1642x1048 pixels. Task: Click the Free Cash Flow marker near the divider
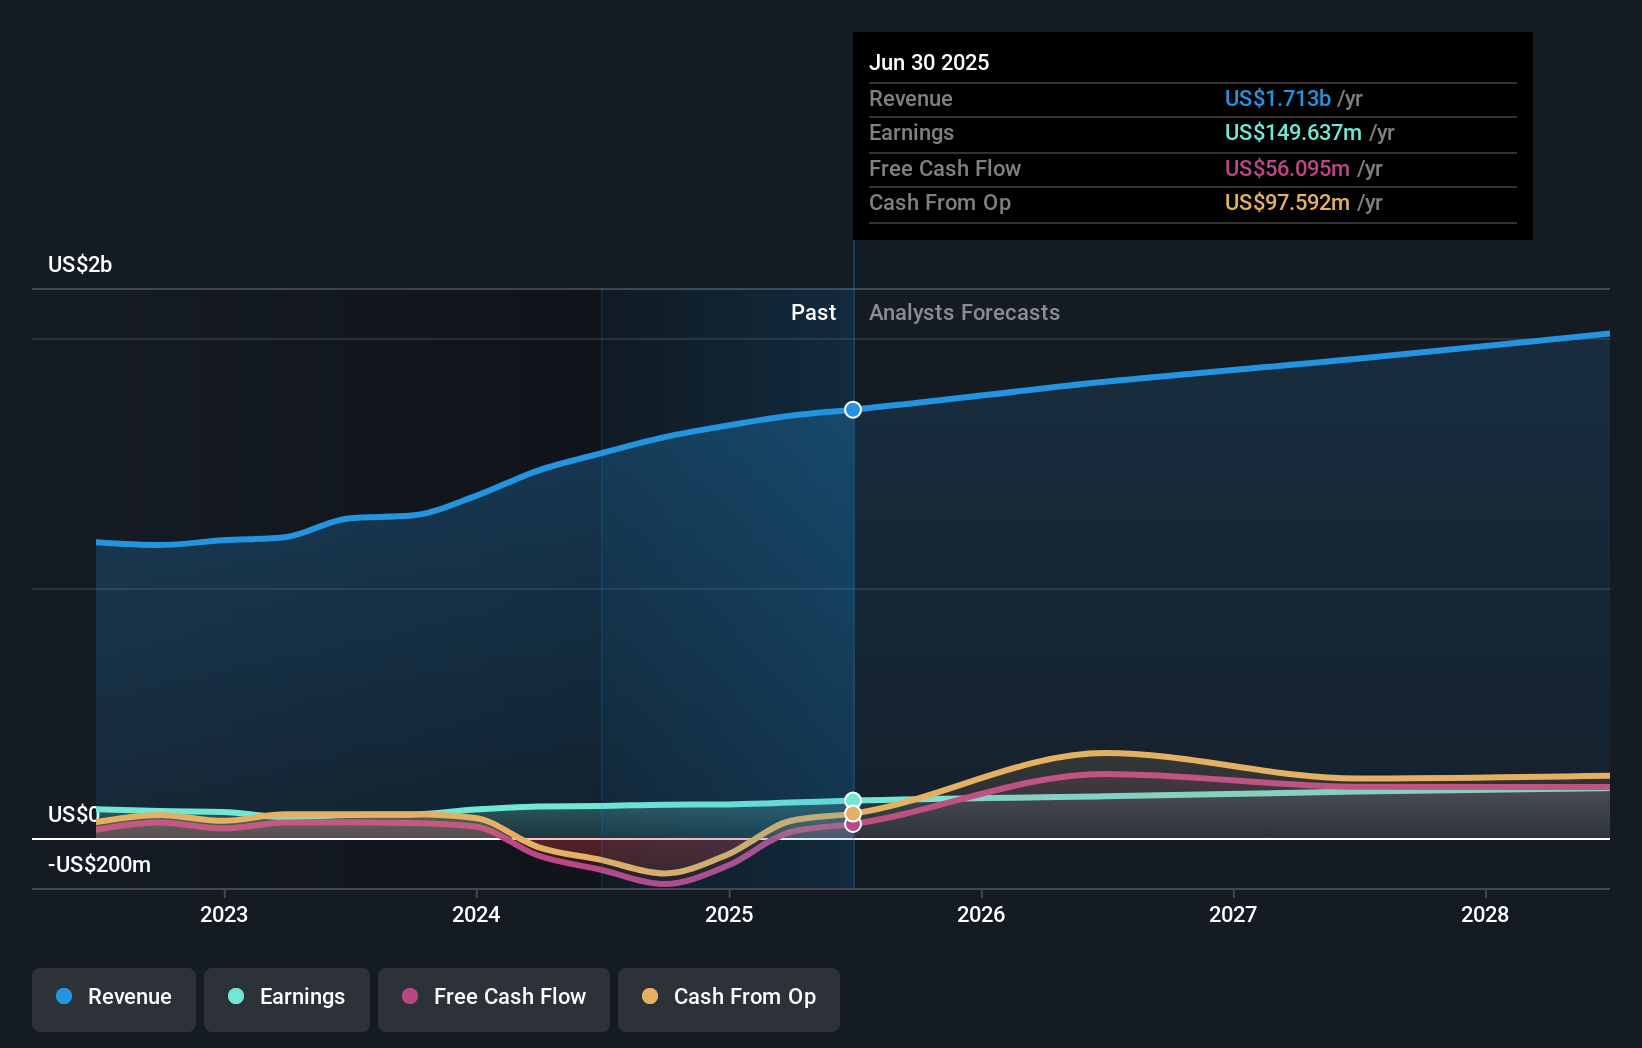point(853,826)
